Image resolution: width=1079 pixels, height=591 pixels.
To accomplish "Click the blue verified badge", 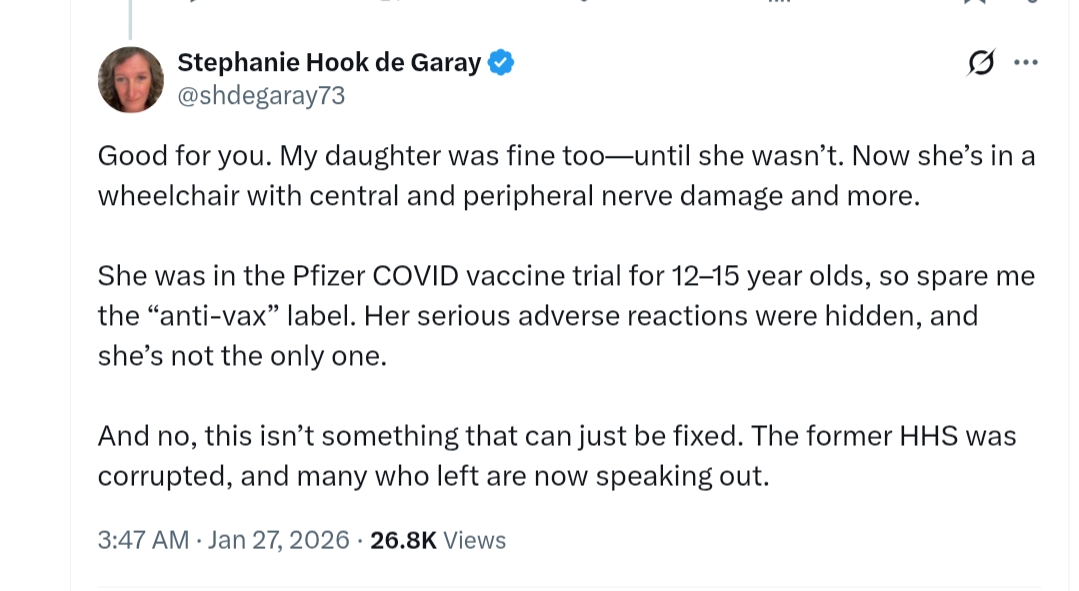I will tap(501, 64).
